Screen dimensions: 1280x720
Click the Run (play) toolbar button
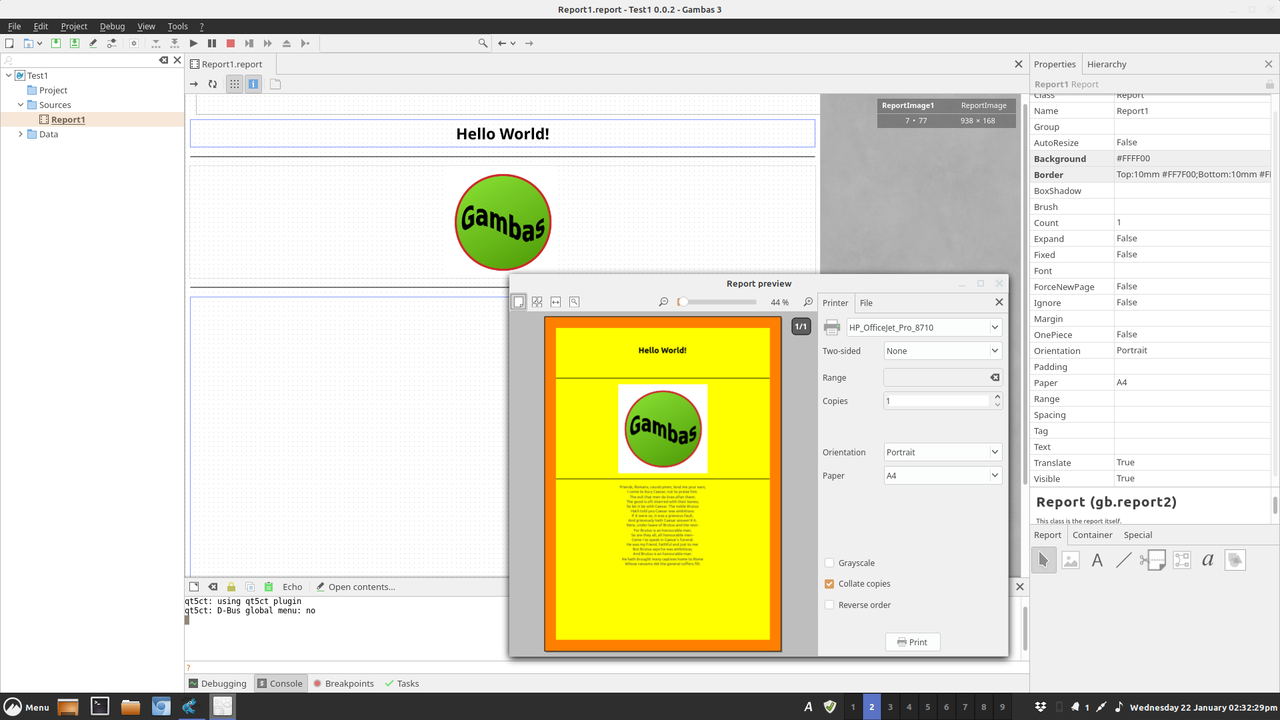(193, 43)
